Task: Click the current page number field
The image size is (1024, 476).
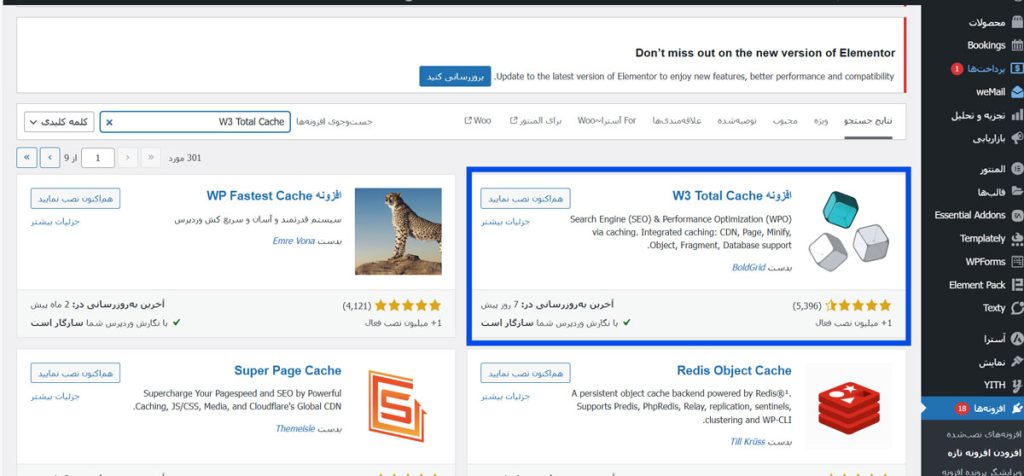Action: 98,157
